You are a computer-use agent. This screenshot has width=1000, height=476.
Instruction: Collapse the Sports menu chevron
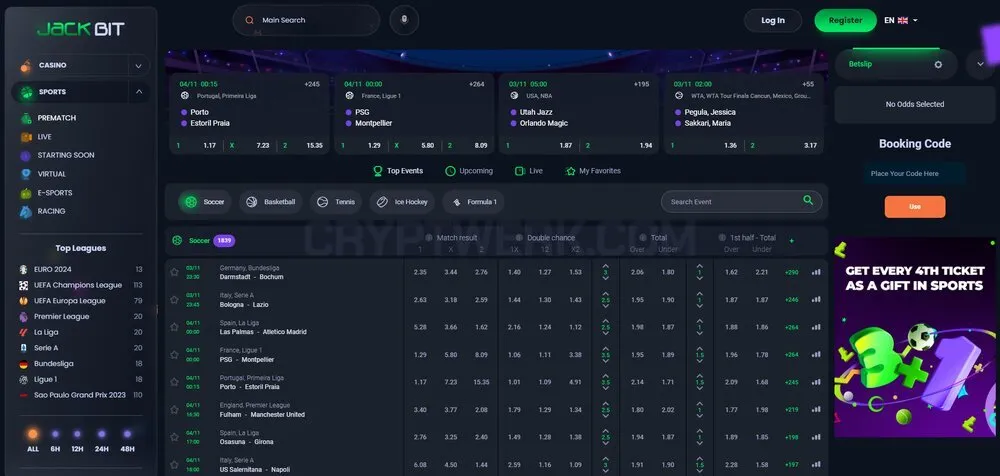(138, 92)
